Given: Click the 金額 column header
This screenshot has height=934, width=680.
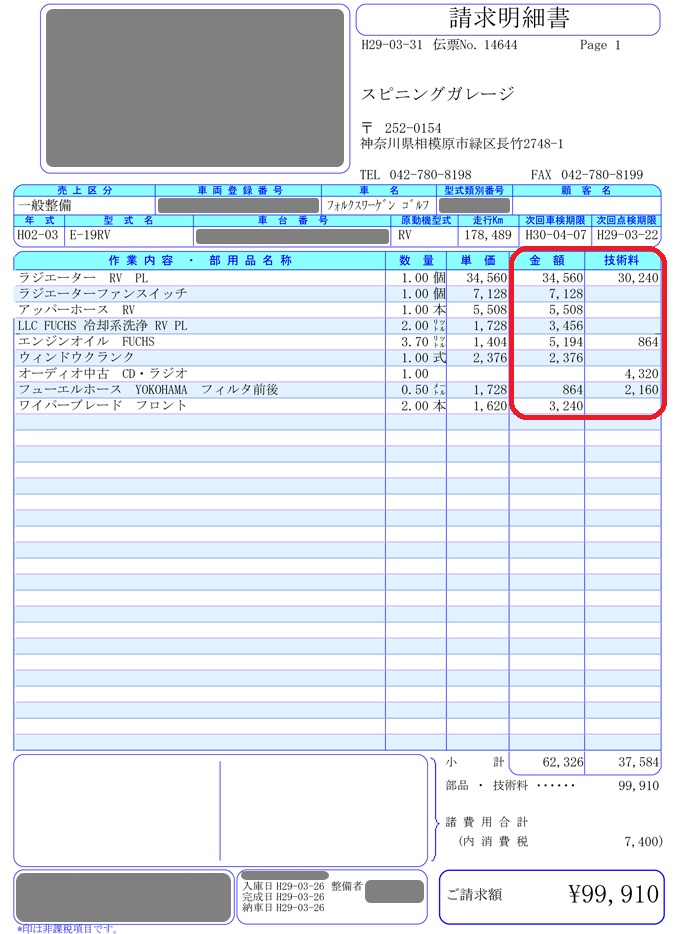Looking at the screenshot, I should 547,260.
